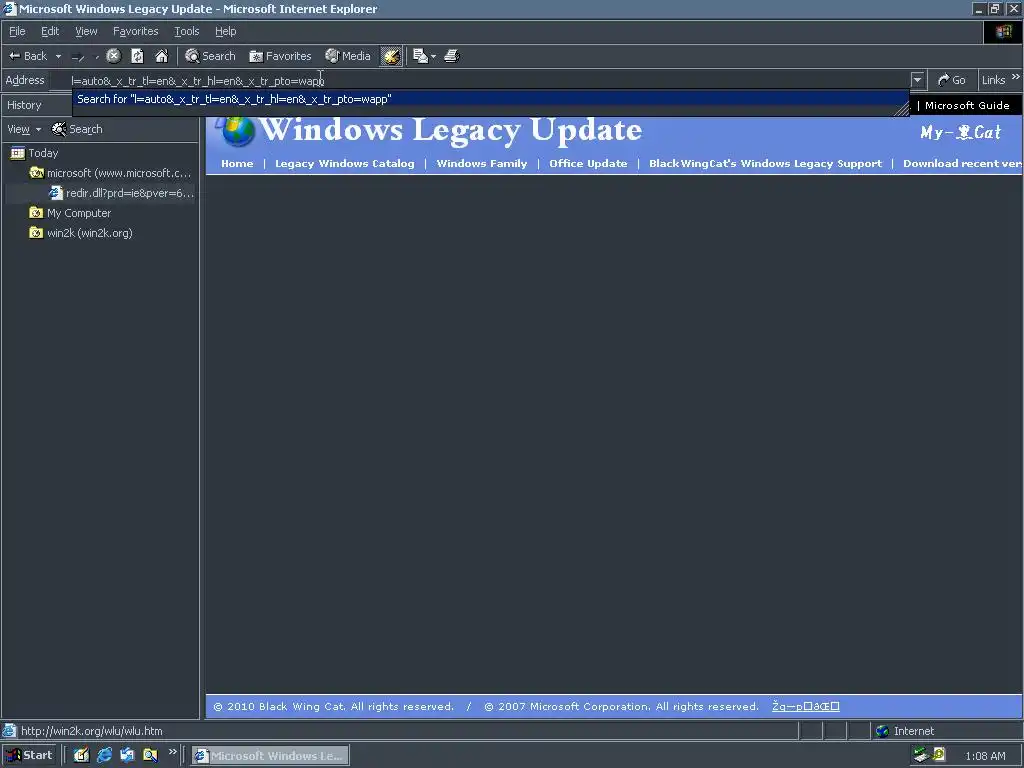Open the Favorites toolbar button
The width and height of the screenshot is (1024, 768).
click(280, 56)
